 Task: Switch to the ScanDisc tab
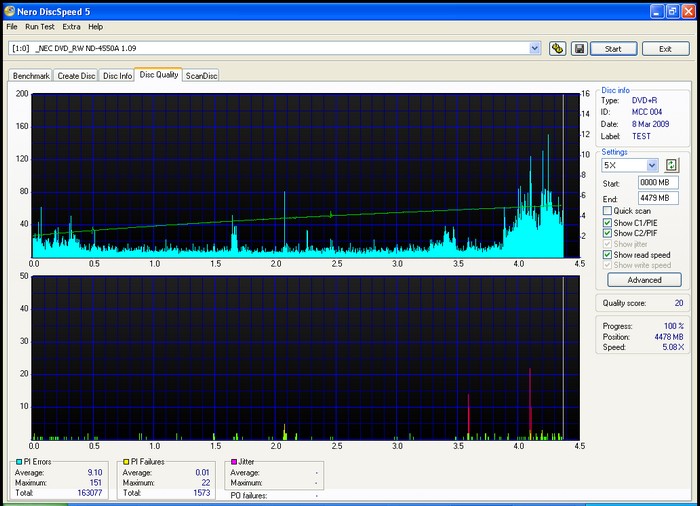pyautogui.click(x=201, y=75)
